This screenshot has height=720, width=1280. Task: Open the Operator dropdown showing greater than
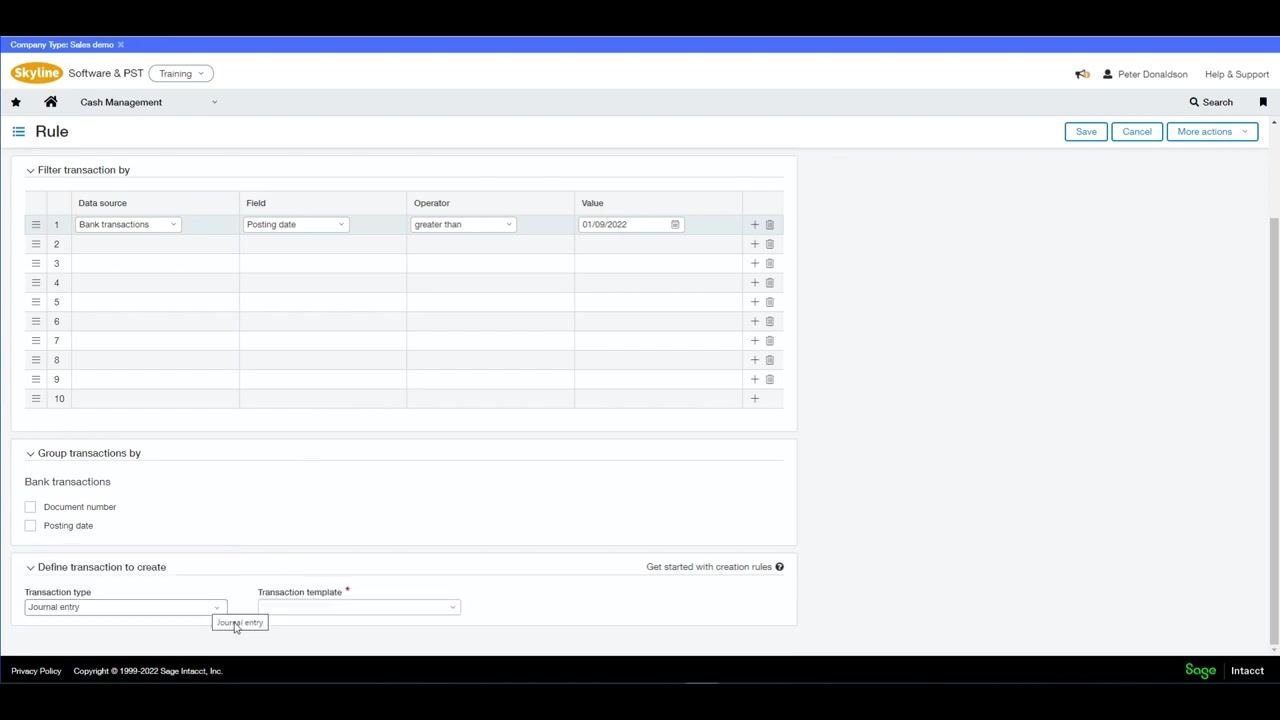[464, 224]
